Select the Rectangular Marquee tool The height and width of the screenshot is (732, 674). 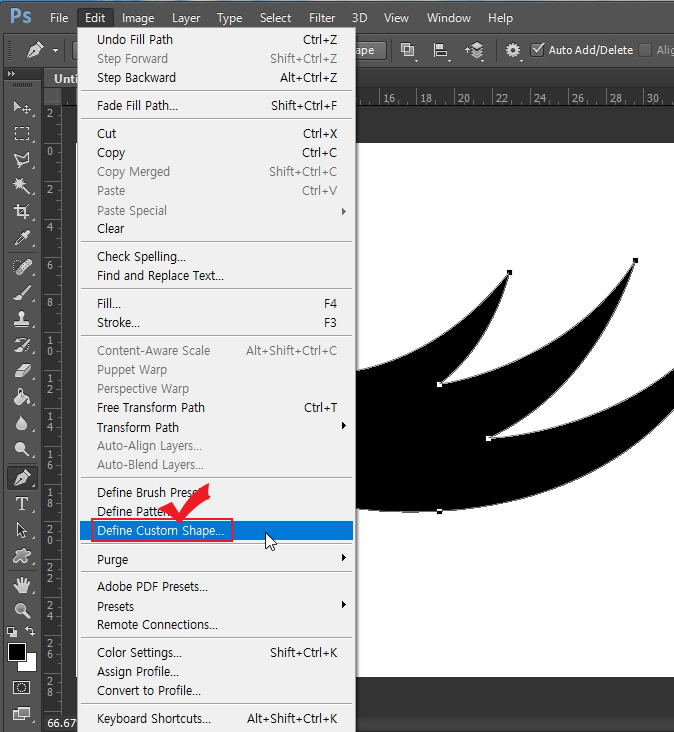click(21, 134)
